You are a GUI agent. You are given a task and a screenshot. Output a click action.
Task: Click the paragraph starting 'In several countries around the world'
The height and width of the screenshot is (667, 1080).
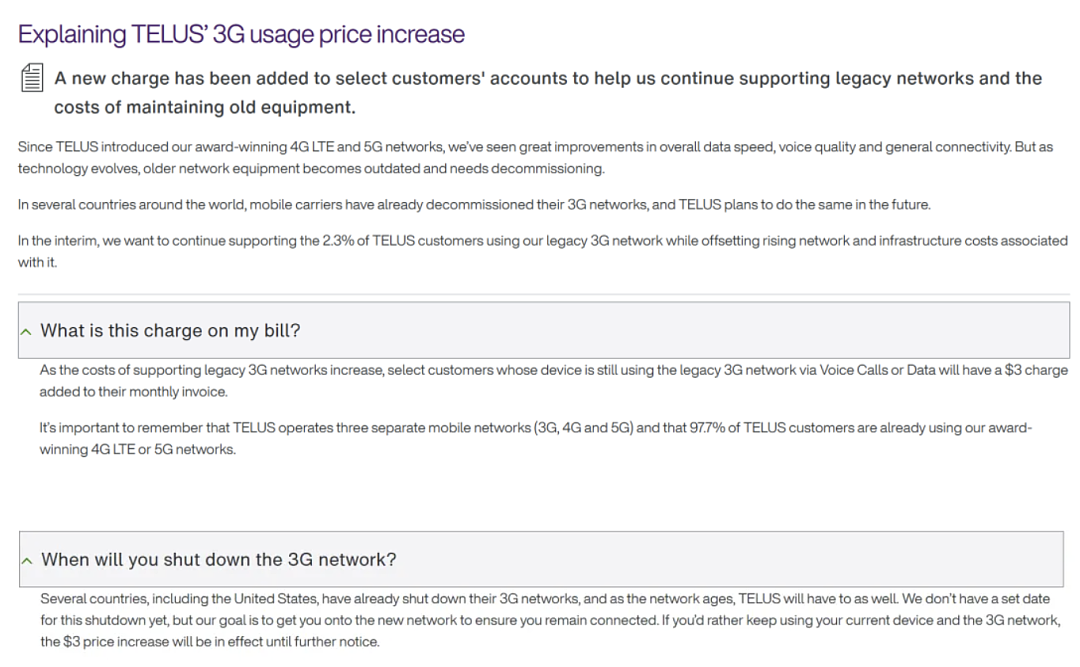[x=474, y=205]
